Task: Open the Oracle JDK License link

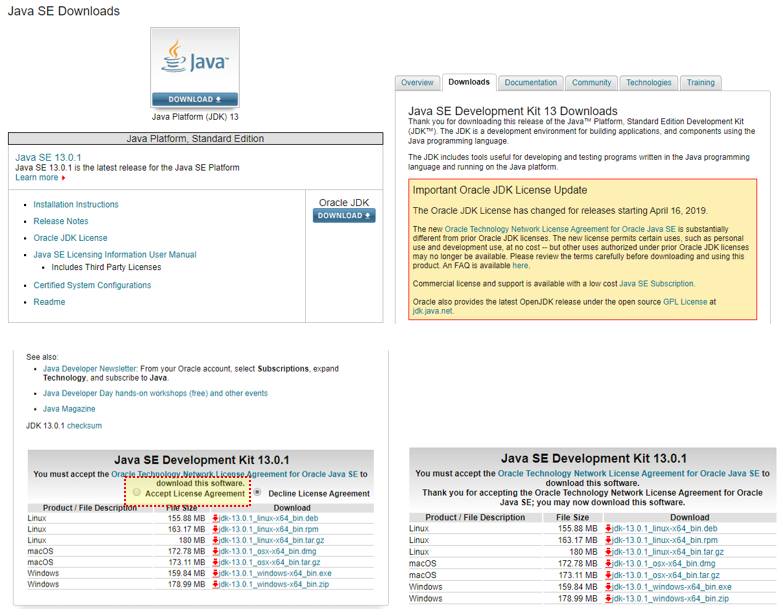Action: (70, 238)
